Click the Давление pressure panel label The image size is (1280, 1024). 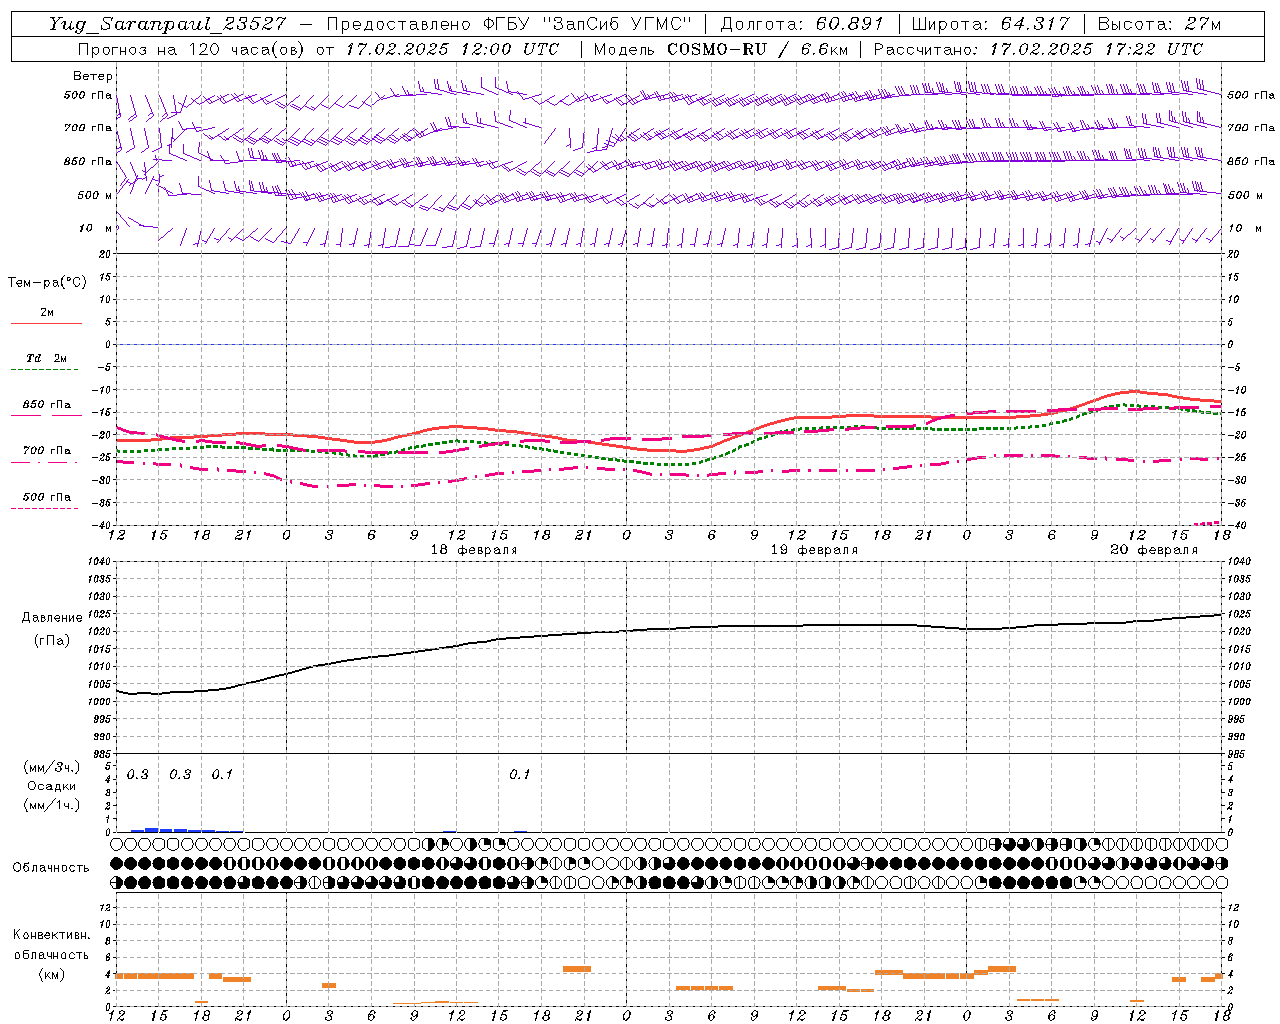[x=52, y=618]
